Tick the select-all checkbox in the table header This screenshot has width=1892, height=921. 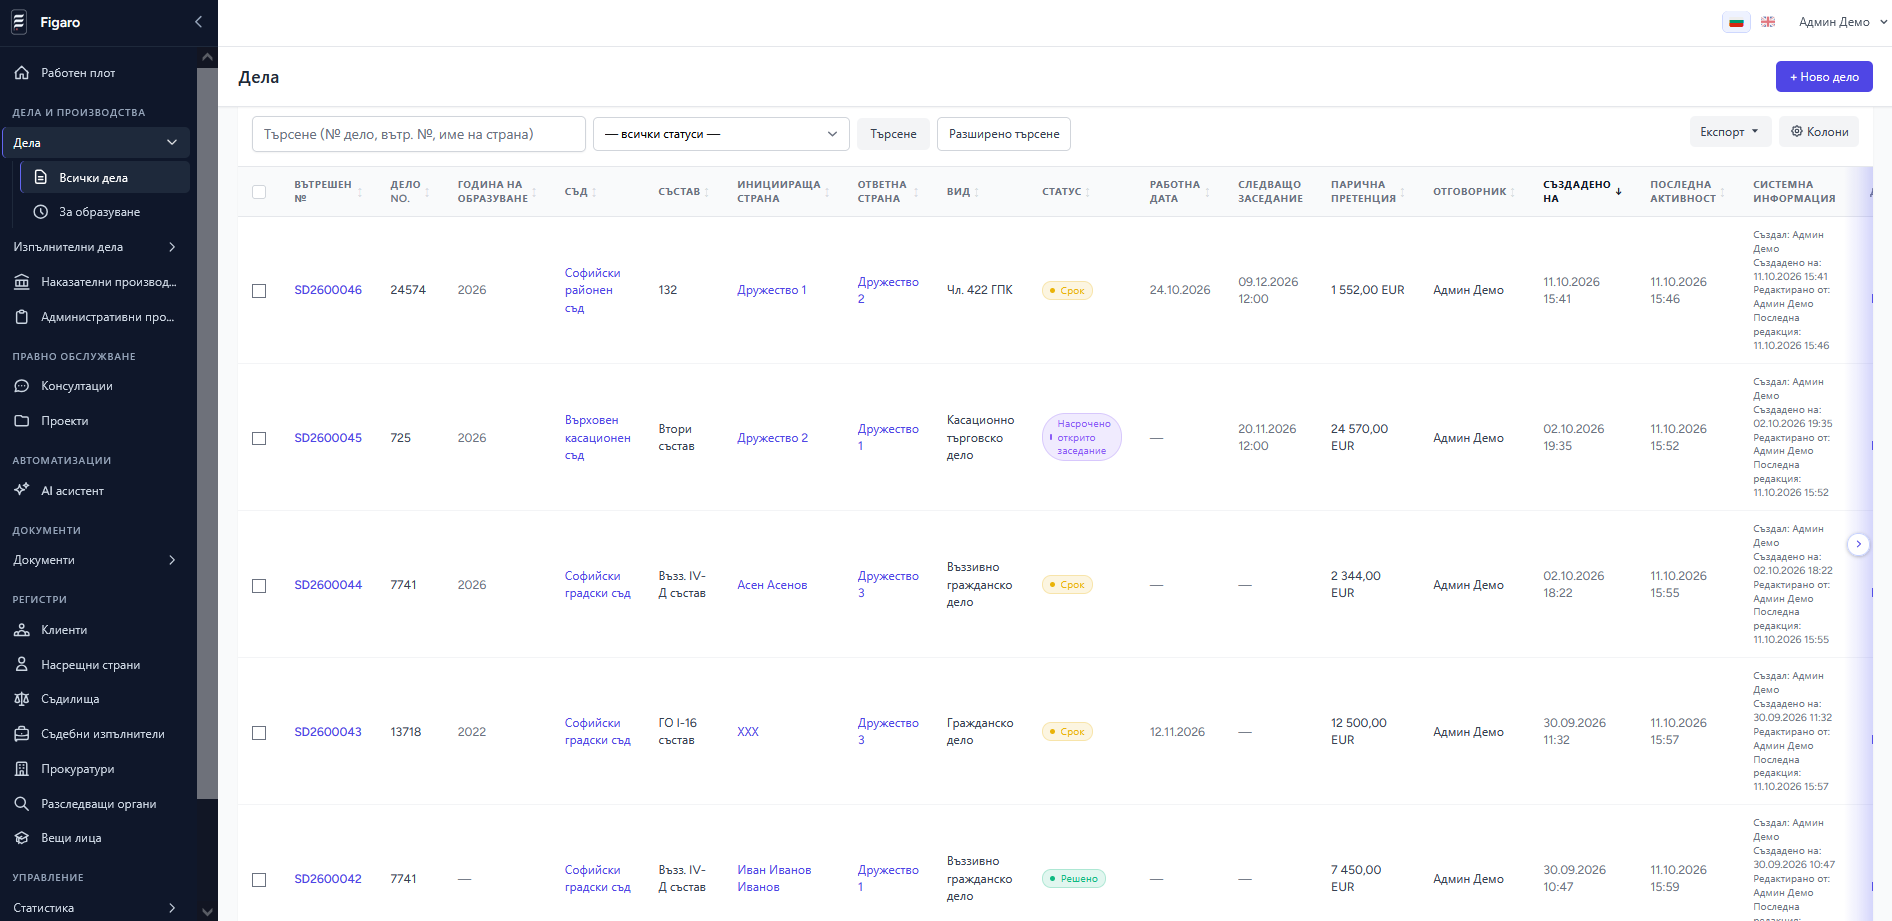point(259,192)
